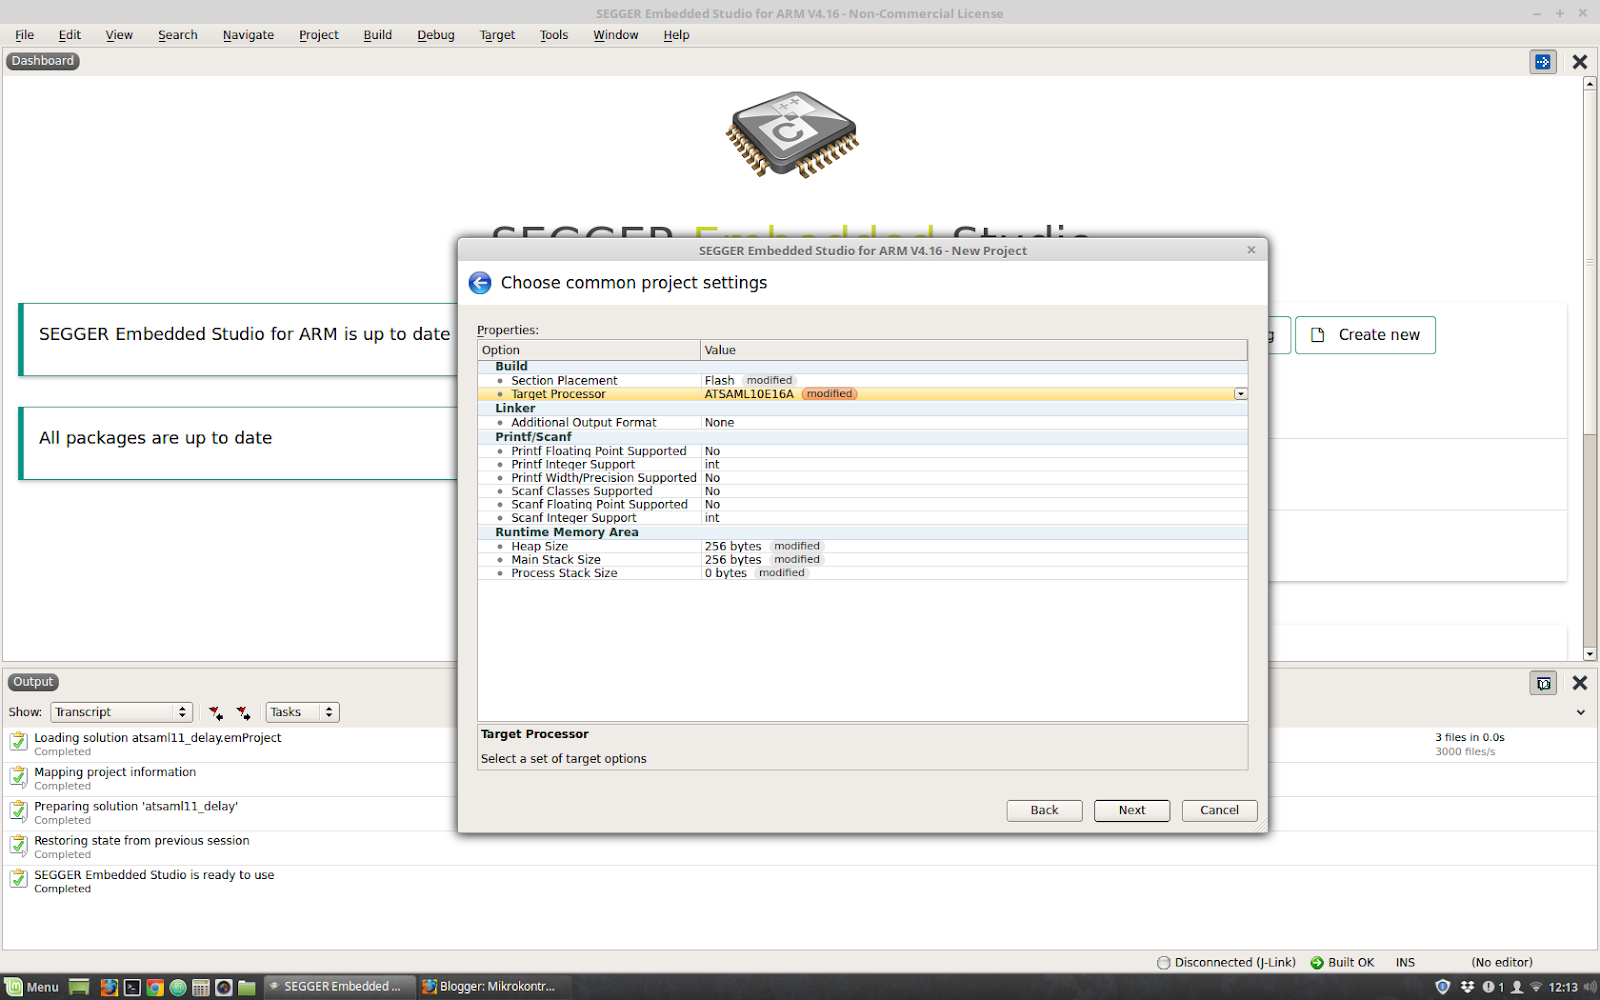Open the Terminal from the taskbar
1600x1000 pixels.
click(x=132, y=987)
